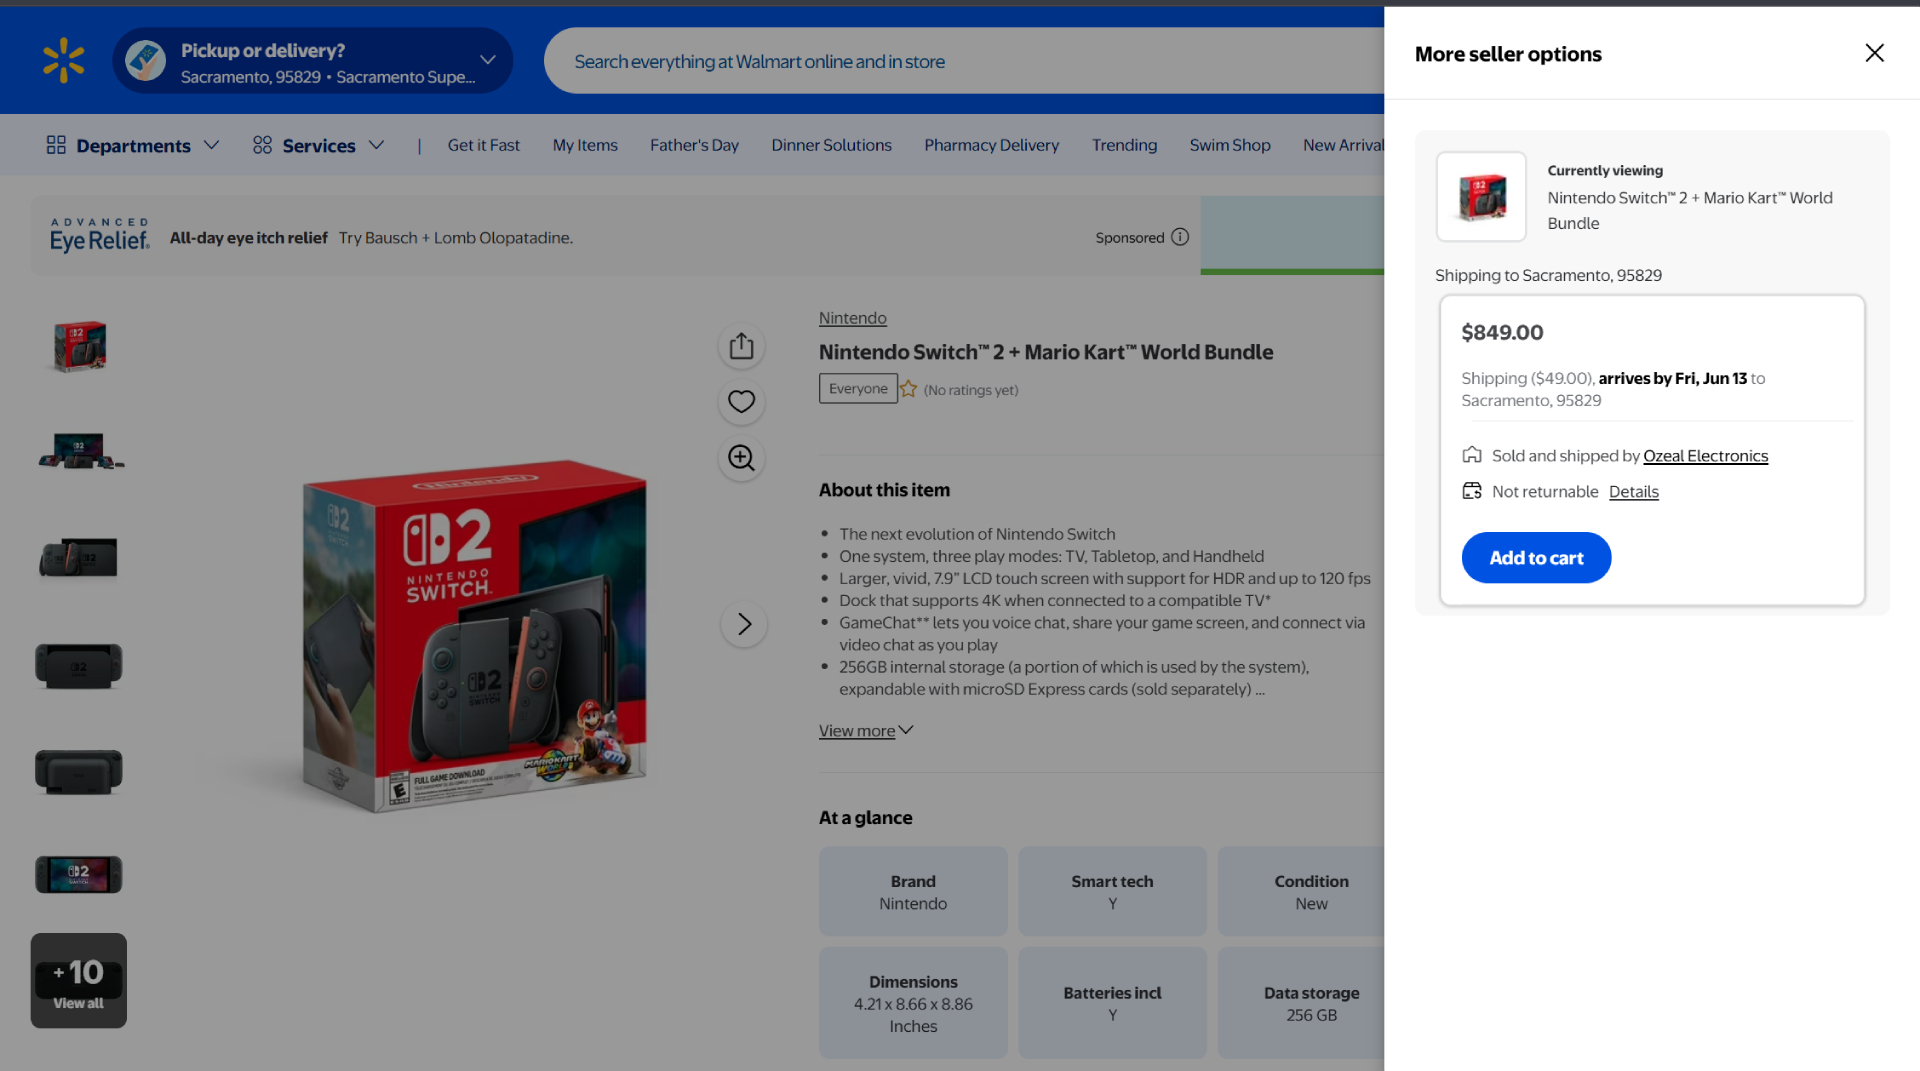Select the third thumbnail with console and box
1920x1071 pixels.
click(x=79, y=557)
